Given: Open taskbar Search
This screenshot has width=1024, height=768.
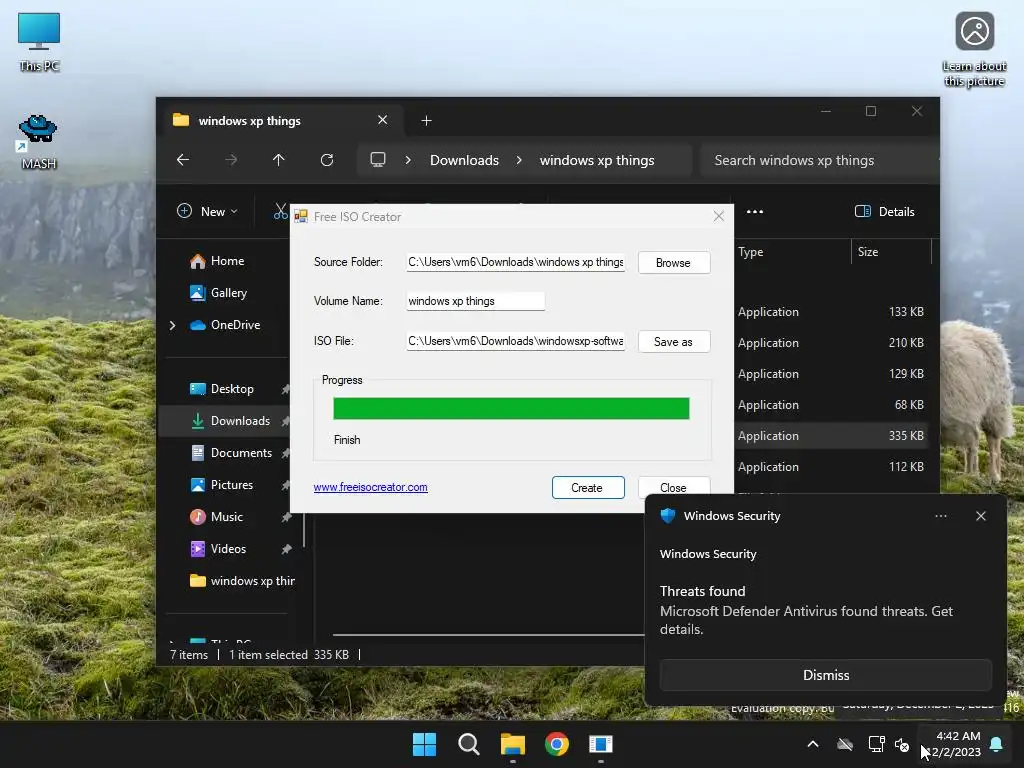Looking at the screenshot, I should (x=468, y=744).
